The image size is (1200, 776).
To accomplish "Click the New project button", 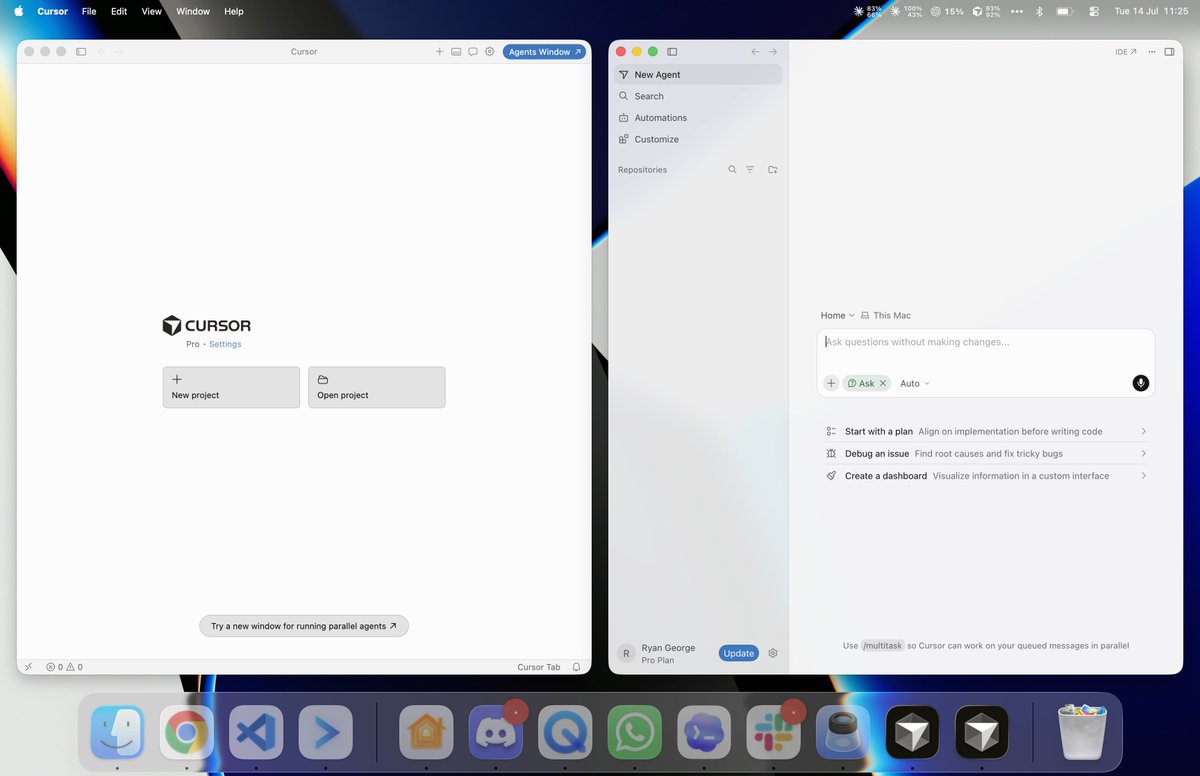I will (x=231, y=387).
